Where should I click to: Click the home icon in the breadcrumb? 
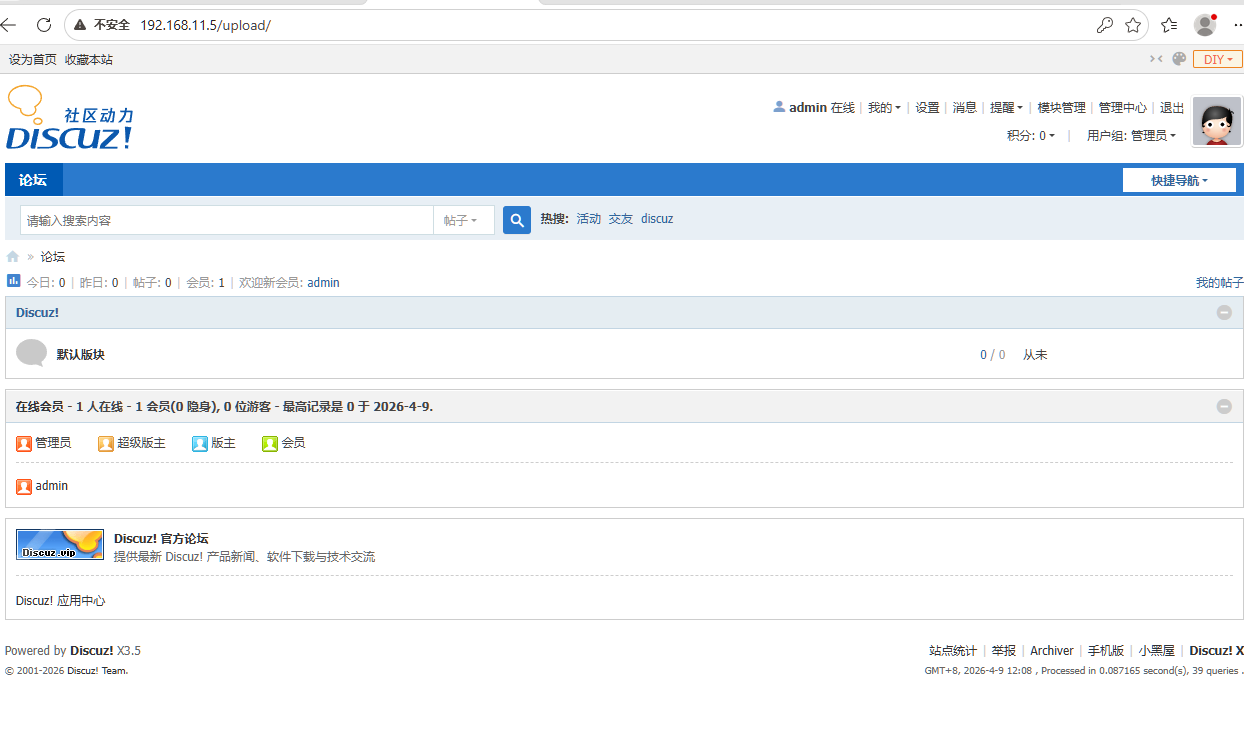13,257
